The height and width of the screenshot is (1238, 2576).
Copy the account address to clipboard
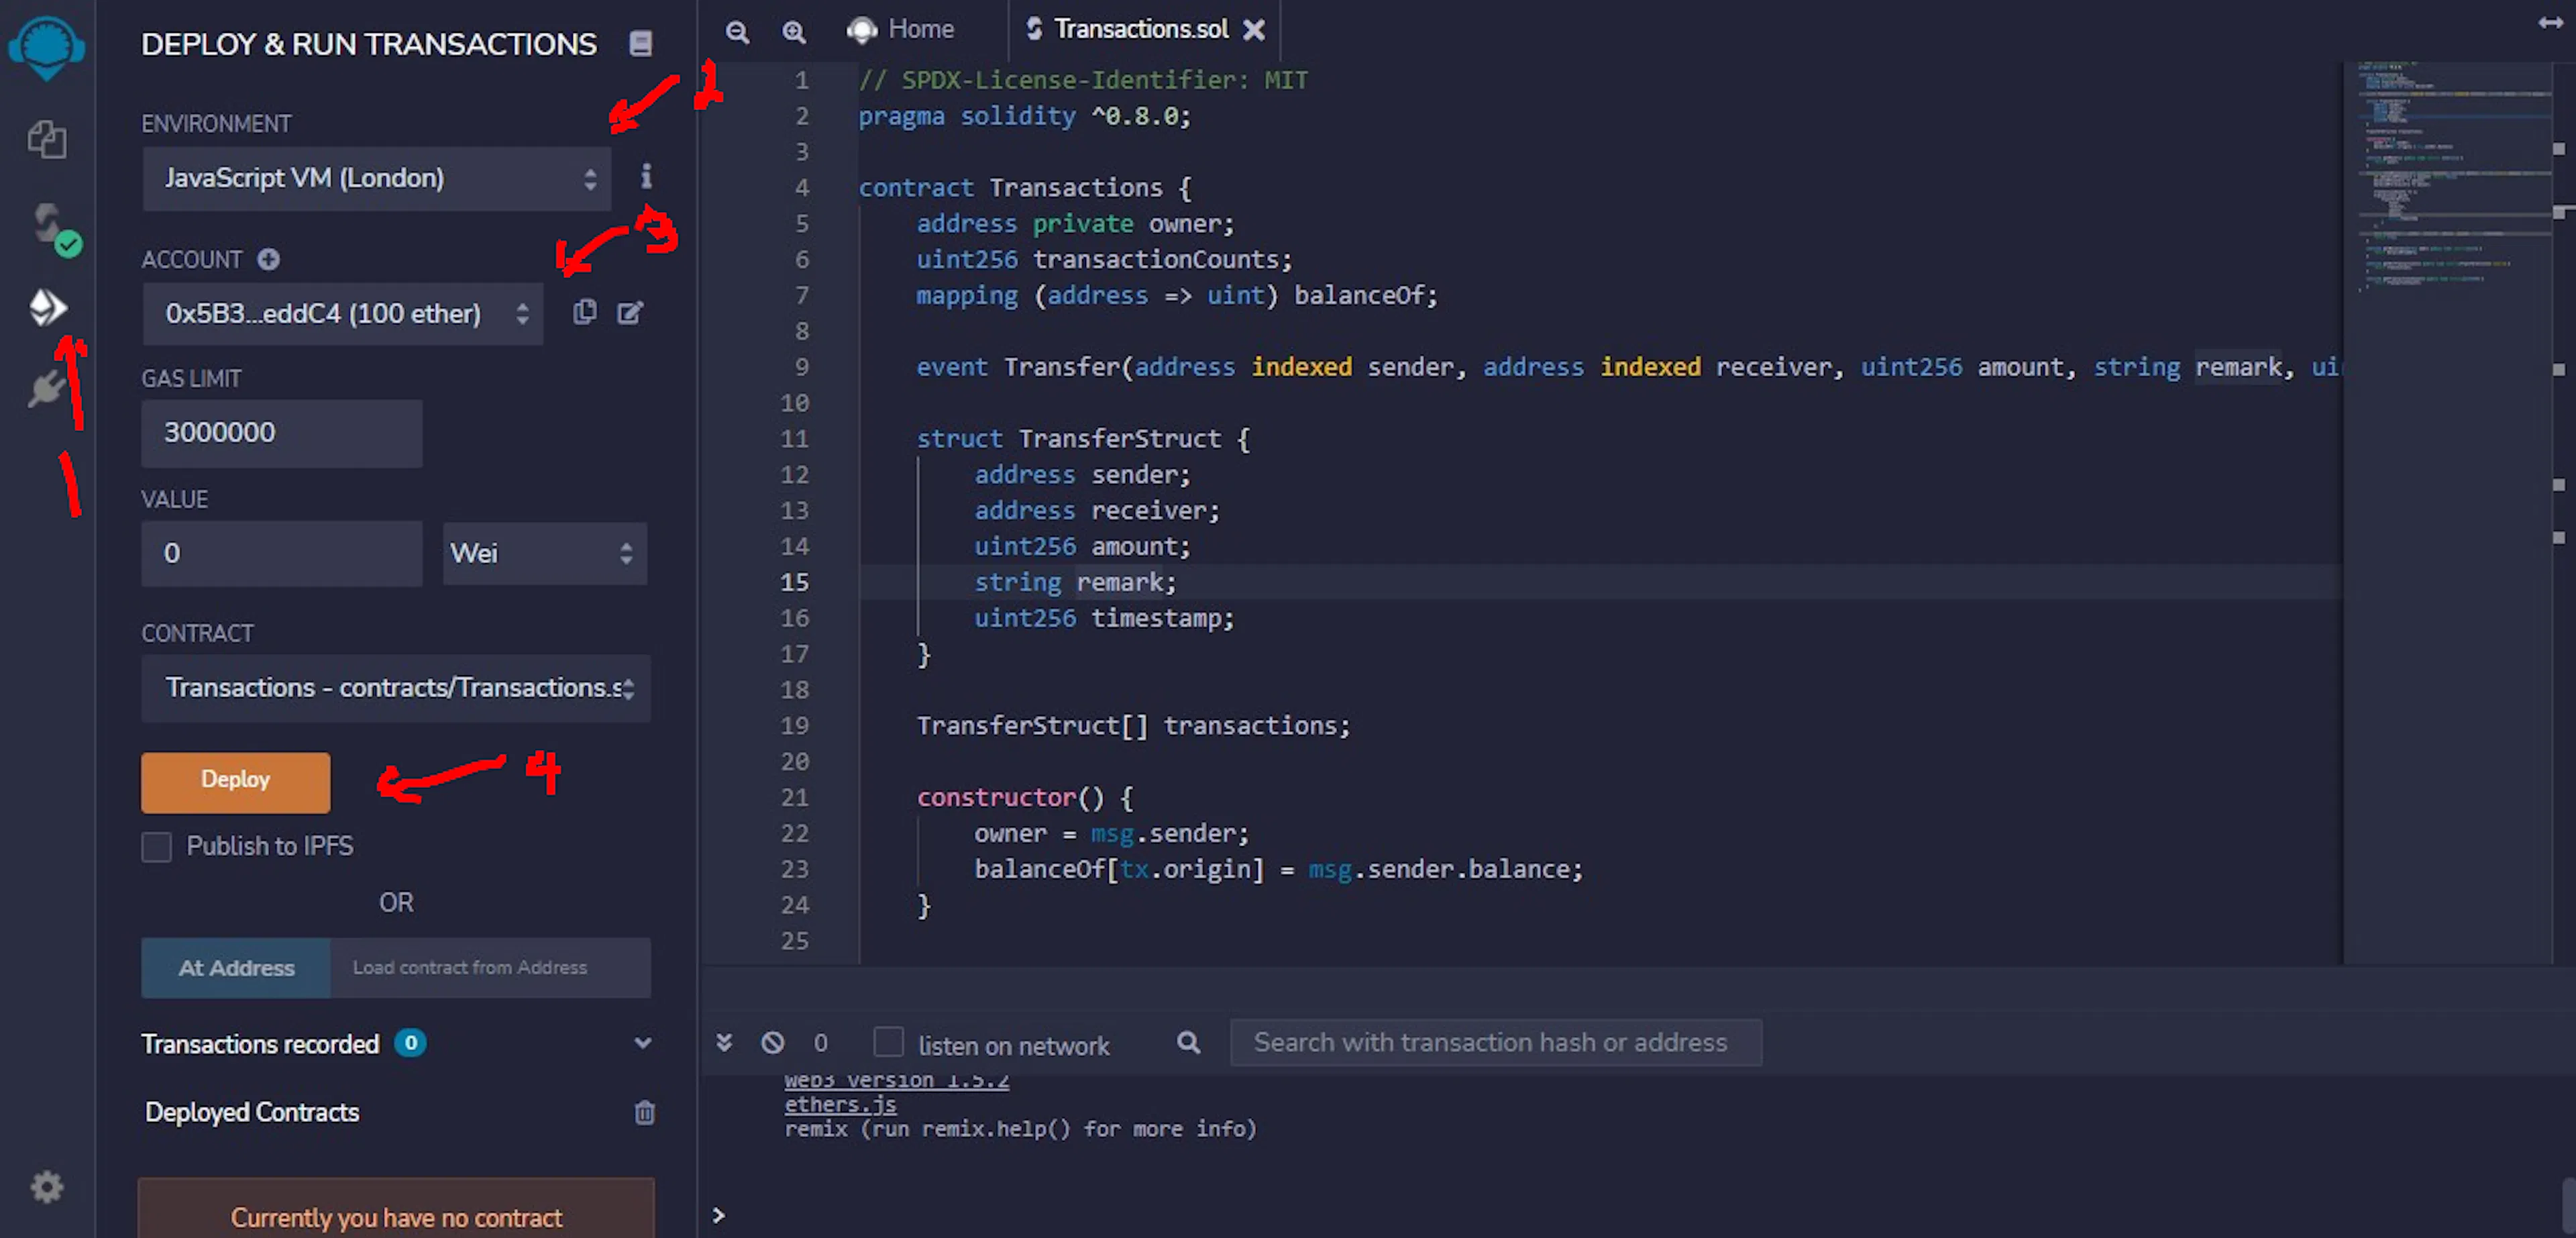coord(585,312)
